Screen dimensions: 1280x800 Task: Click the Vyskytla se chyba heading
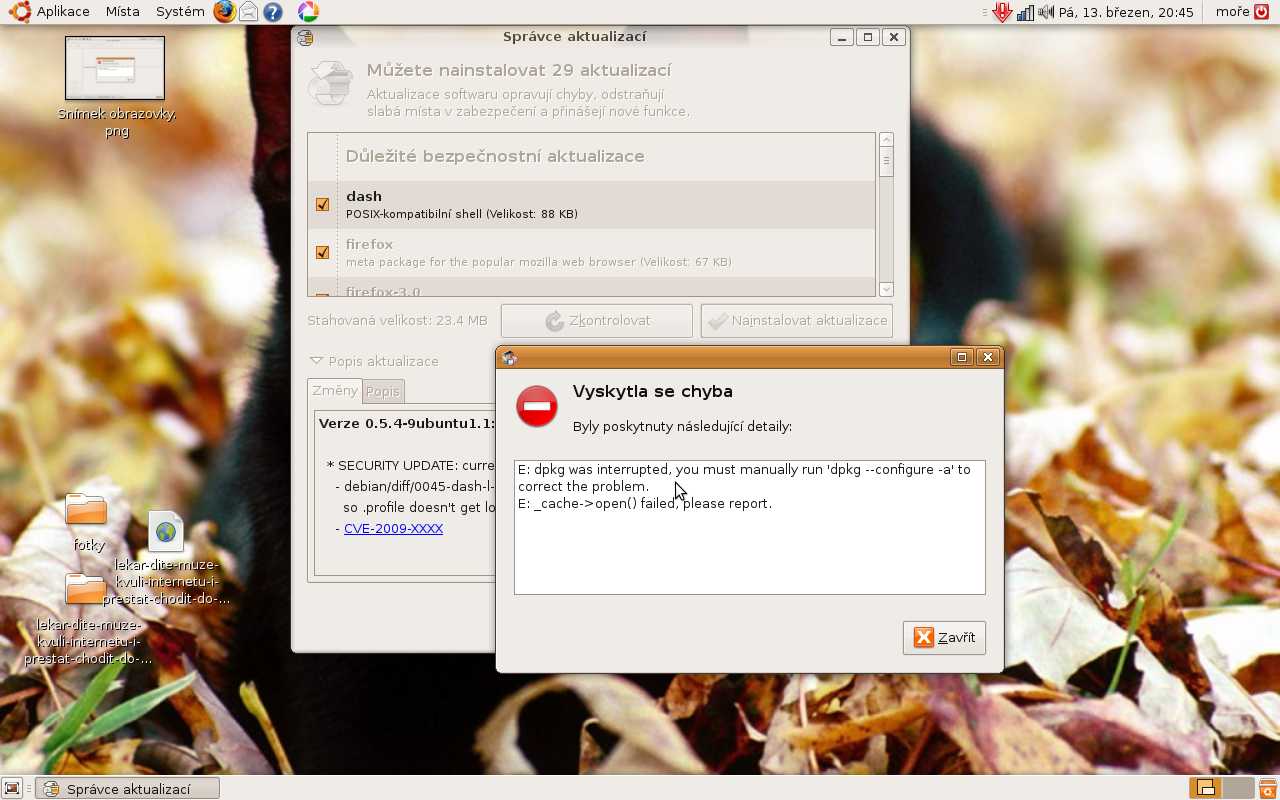(x=653, y=391)
